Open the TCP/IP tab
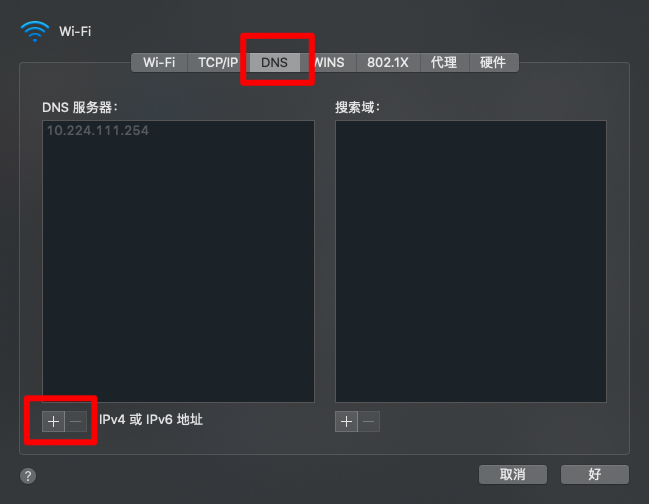Viewport: 649px width, 504px height. [x=218, y=62]
